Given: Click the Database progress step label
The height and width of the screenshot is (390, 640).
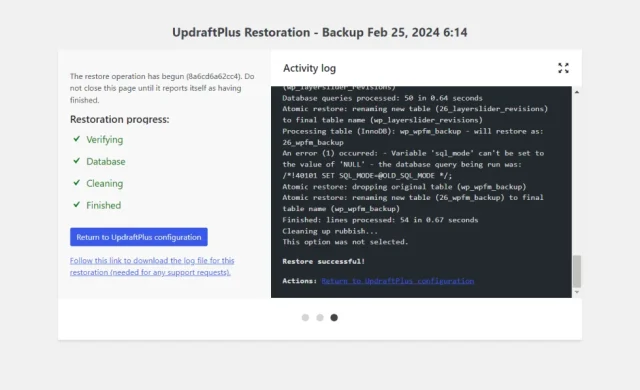Looking at the screenshot, I should click(106, 162).
